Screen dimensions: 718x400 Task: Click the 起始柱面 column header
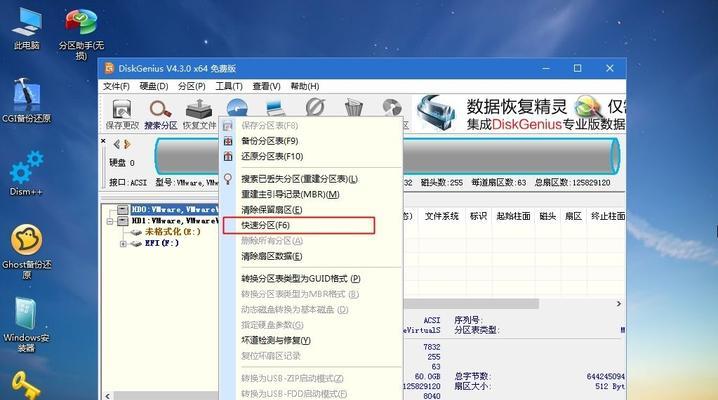513,216
